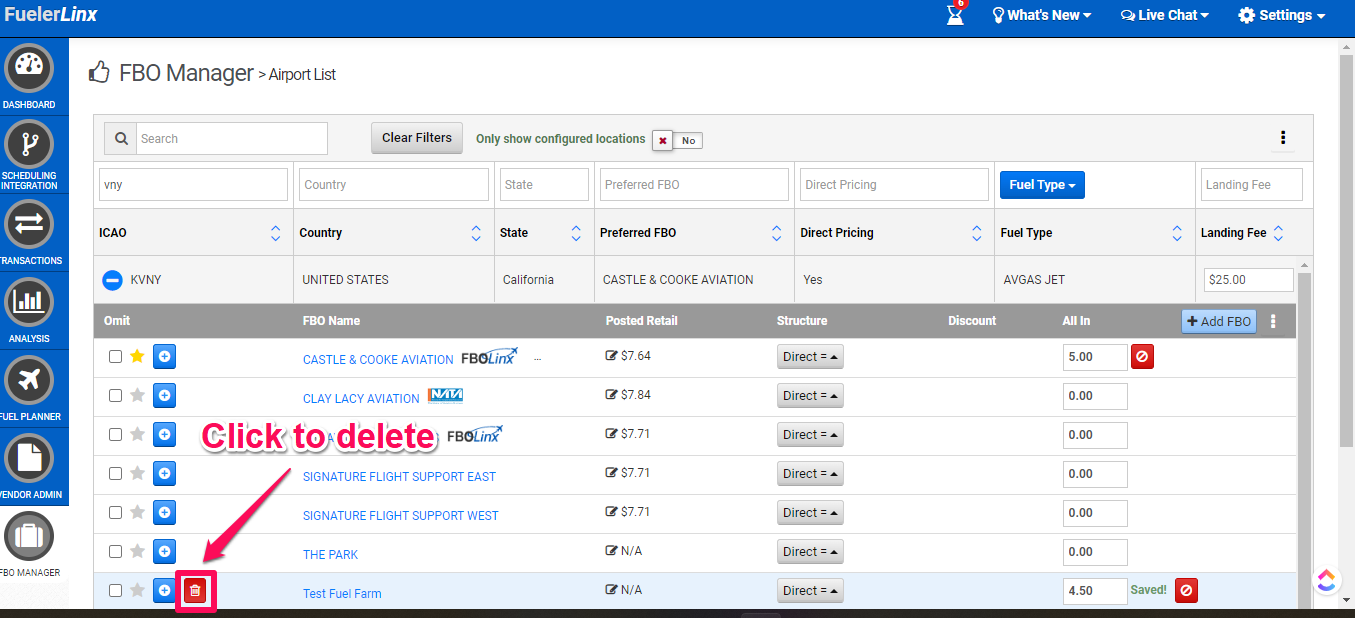Click the ClickUp floating widget icon
Viewport: 1355px width, 618px height.
[1326, 581]
